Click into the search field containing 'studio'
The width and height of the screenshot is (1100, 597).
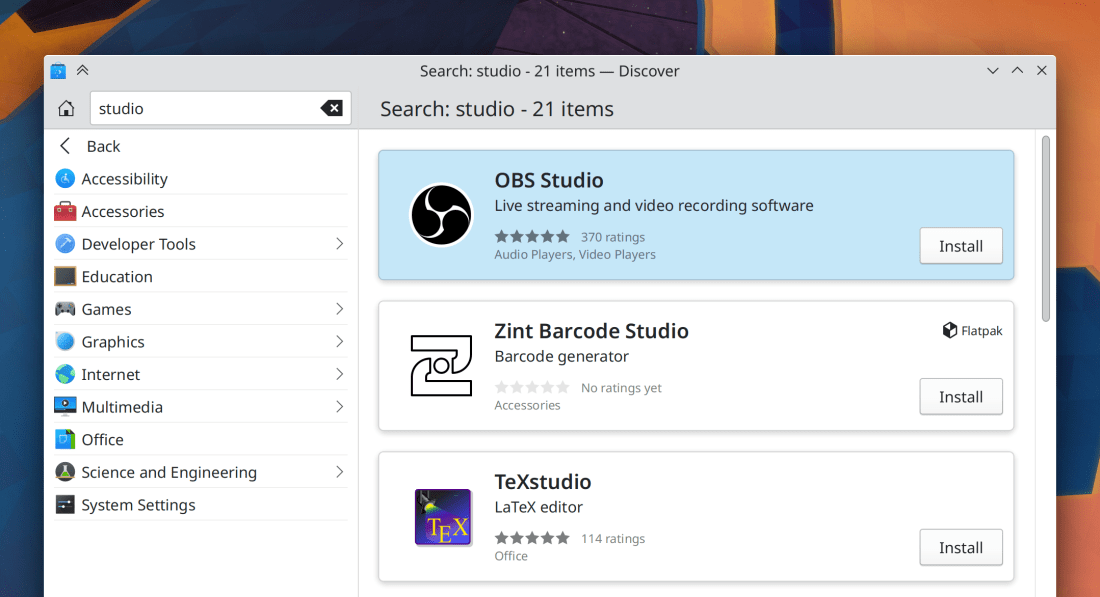pyautogui.click(x=200, y=109)
